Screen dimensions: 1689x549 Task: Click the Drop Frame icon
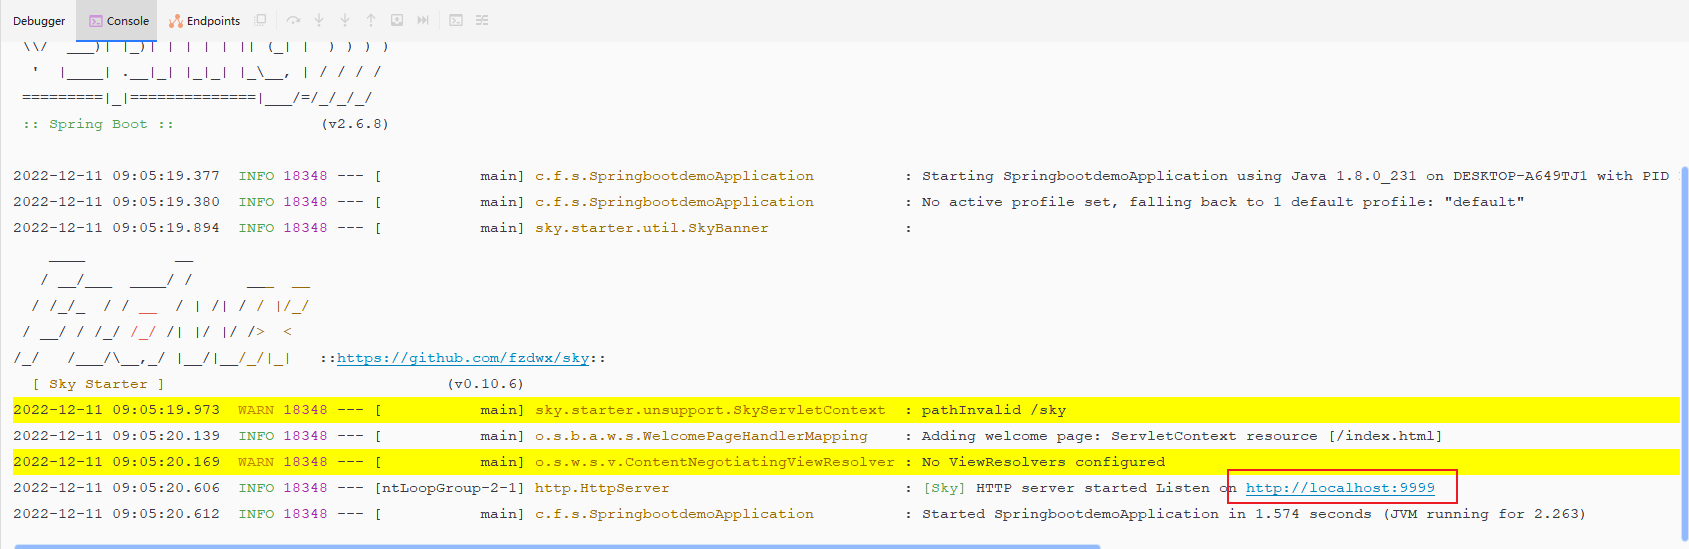pos(397,20)
